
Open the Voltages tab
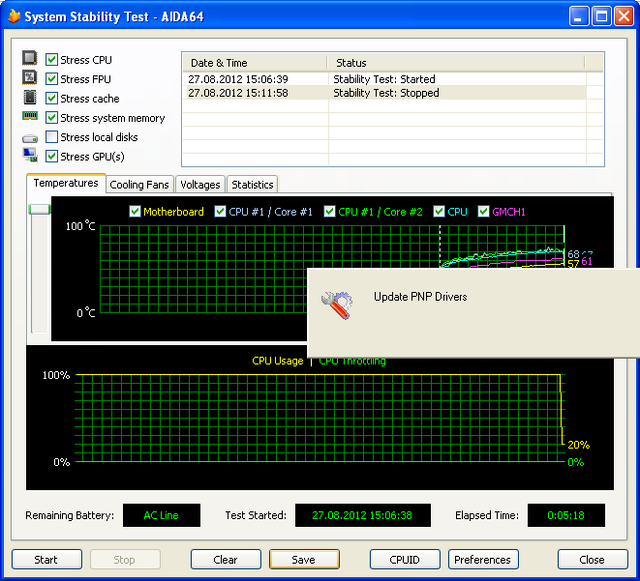[x=200, y=185]
